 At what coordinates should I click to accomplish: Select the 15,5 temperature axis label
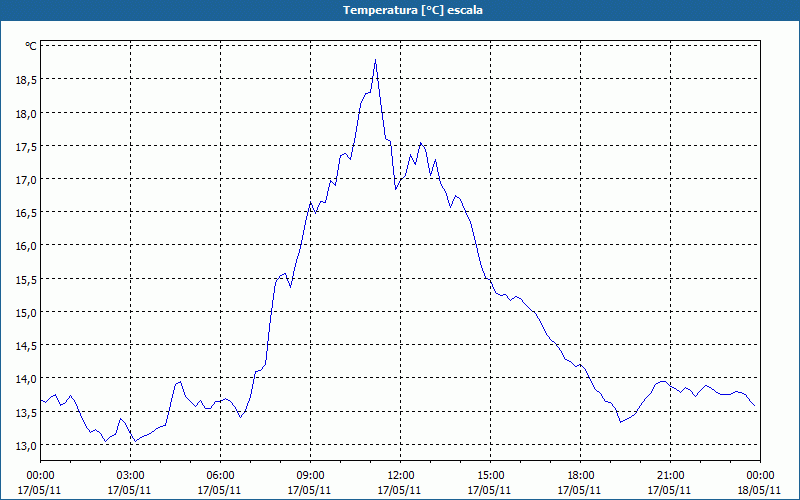tap(27, 280)
